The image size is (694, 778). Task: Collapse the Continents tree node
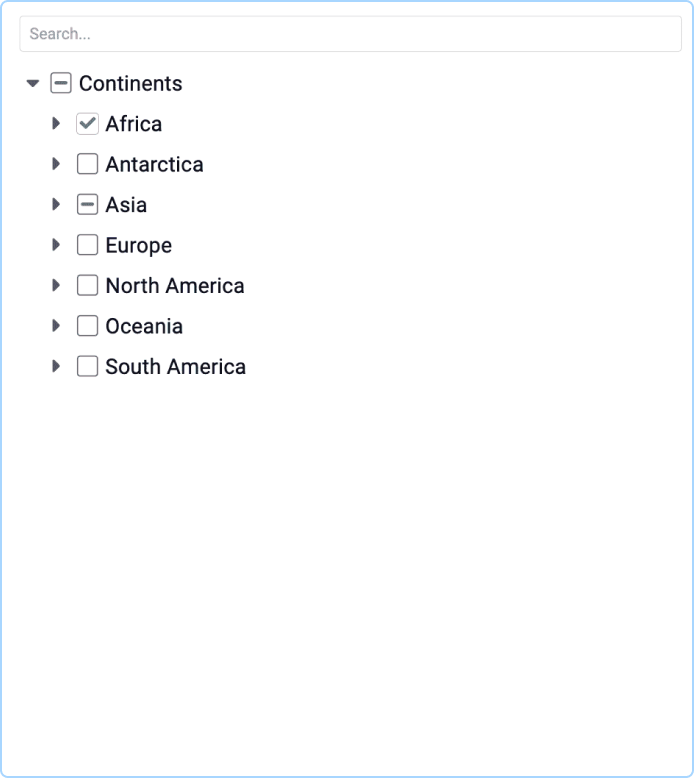point(33,83)
